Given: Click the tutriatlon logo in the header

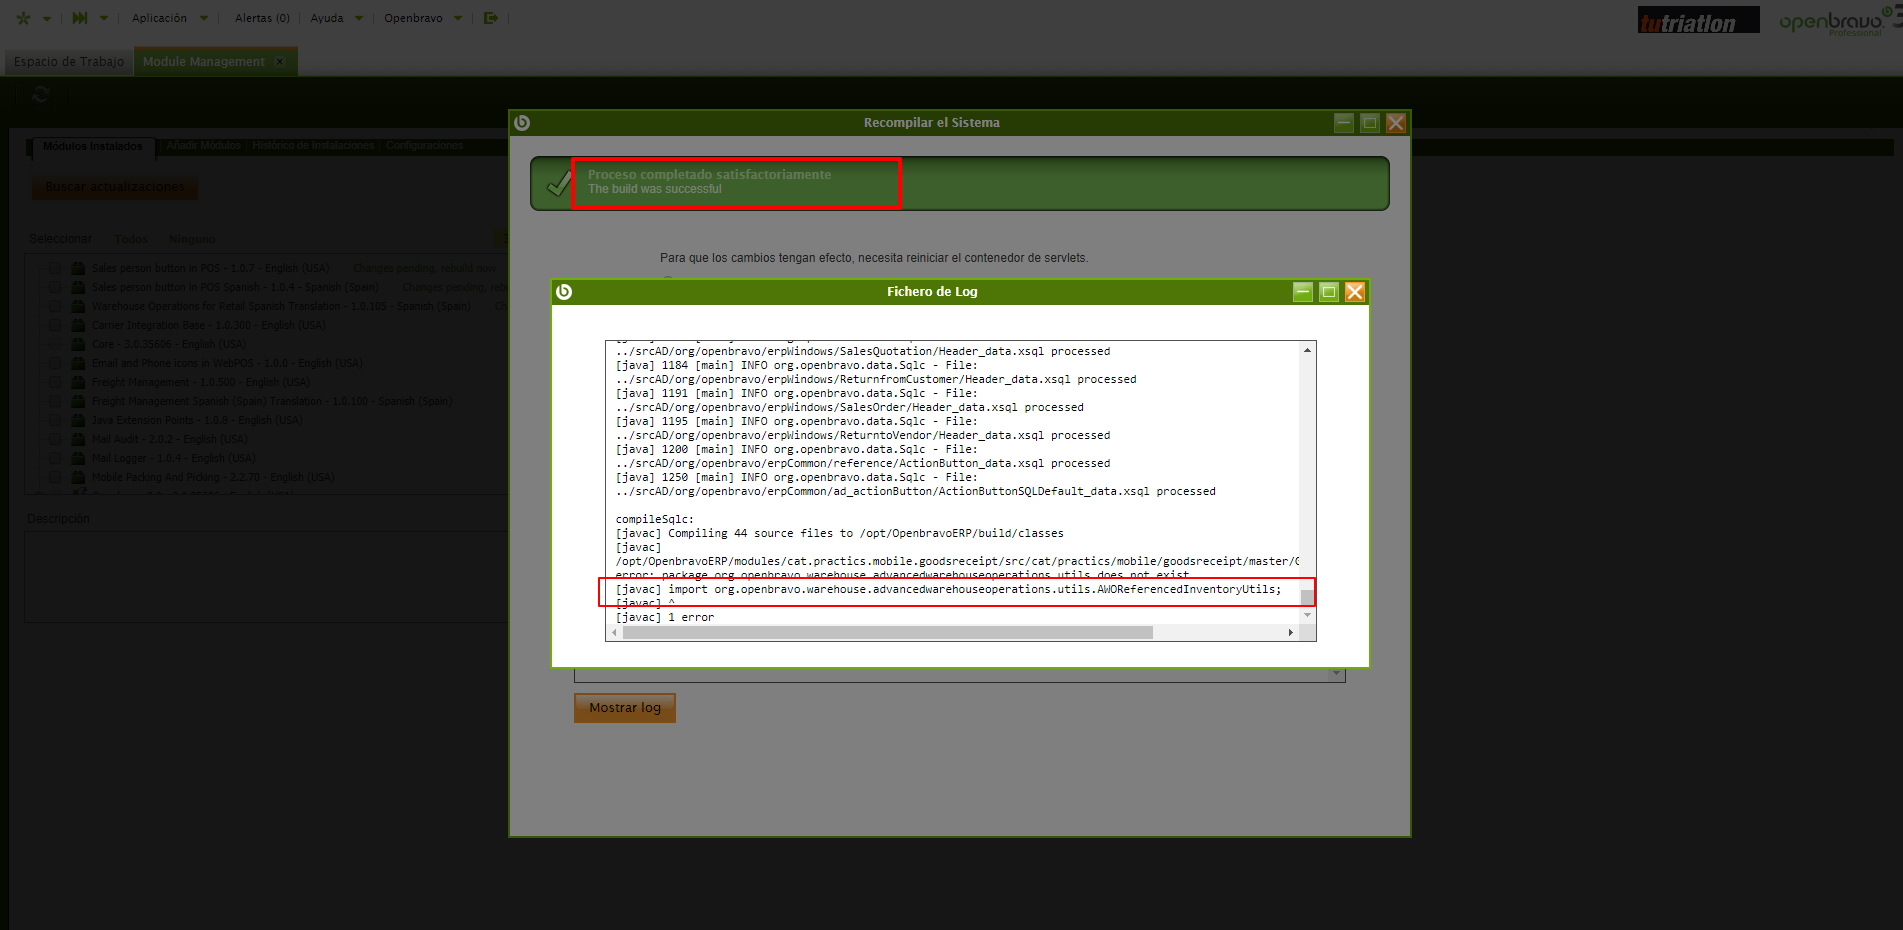Looking at the screenshot, I should (x=1698, y=20).
